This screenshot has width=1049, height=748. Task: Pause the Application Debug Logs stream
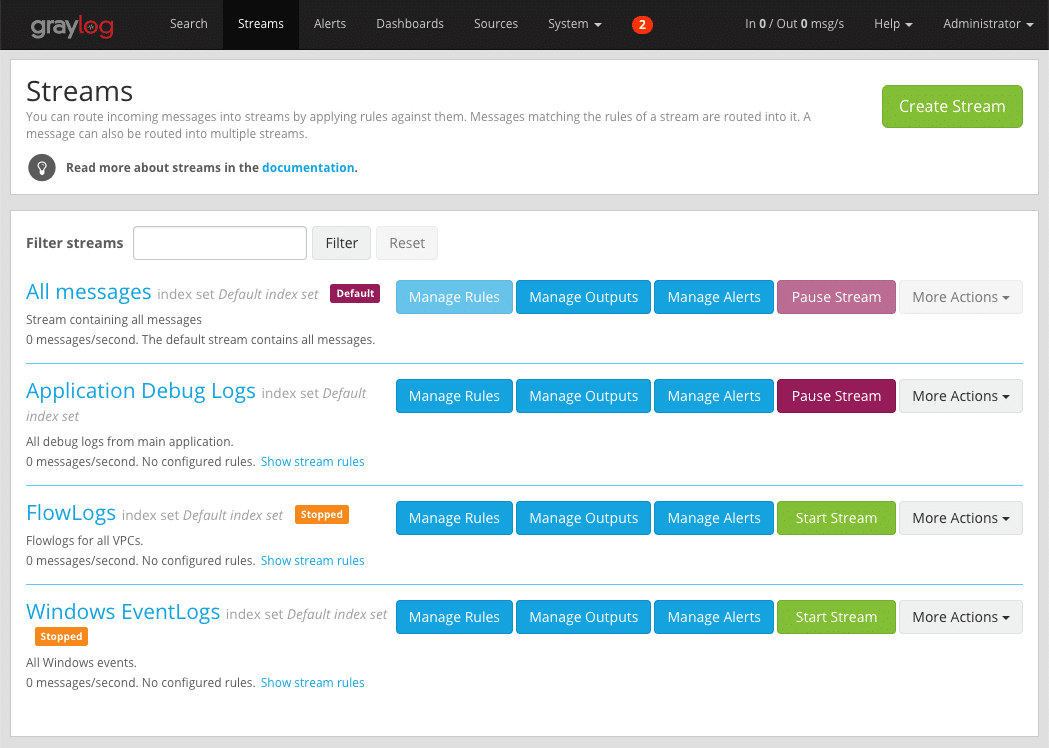836,396
